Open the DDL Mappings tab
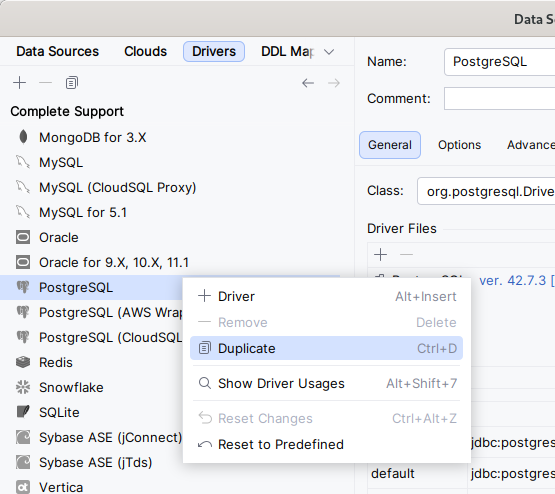Viewport: 555px width, 494px height. click(x=287, y=52)
